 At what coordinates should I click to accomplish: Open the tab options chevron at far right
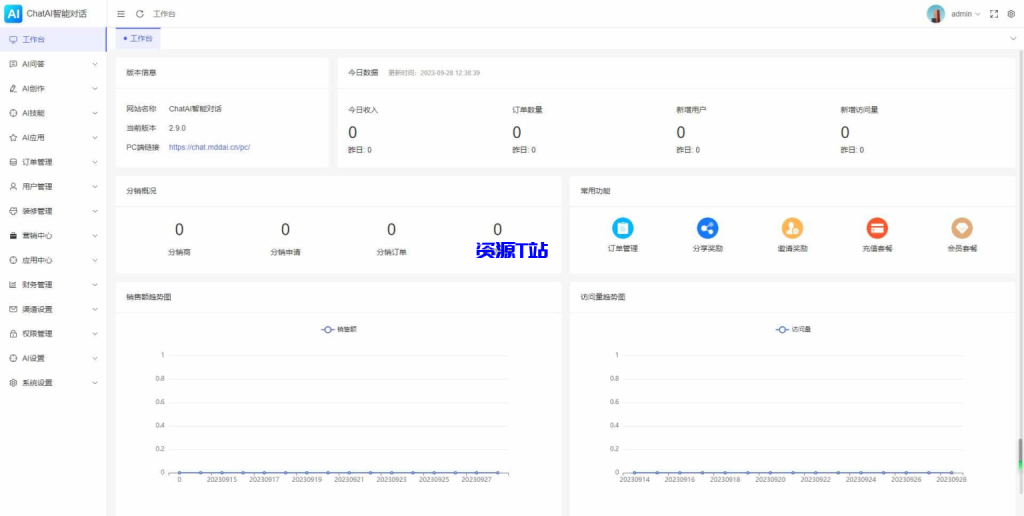[x=1013, y=39]
